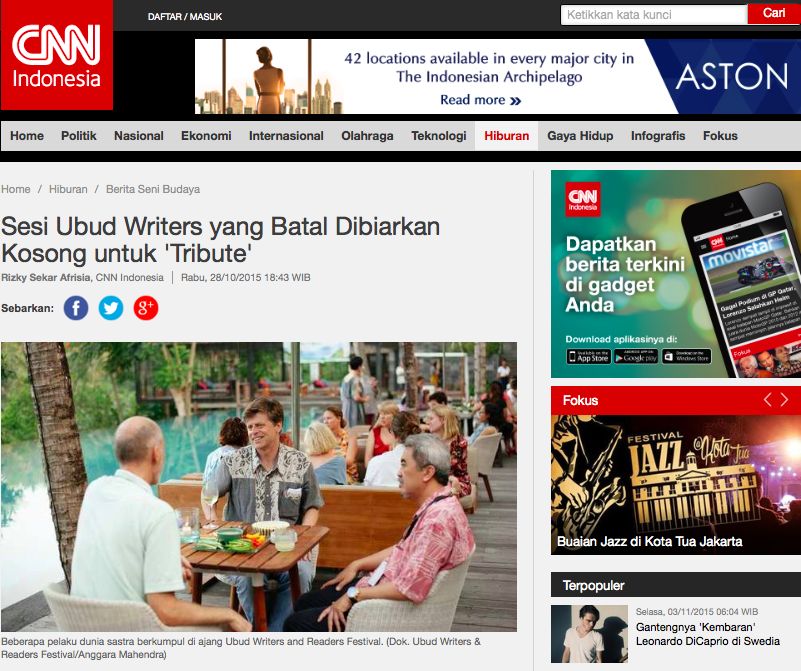Advance to next Fokus slide arrow
The width and height of the screenshot is (801, 671).
(x=784, y=400)
